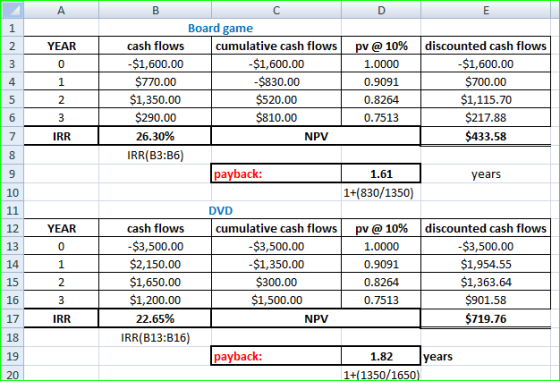Click the -$830.00 cumulative cell

[276, 81]
